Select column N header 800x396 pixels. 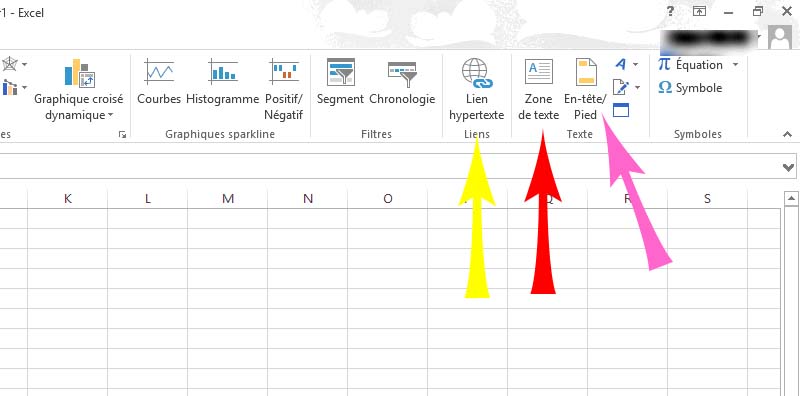pyautogui.click(x=308, y=199)
